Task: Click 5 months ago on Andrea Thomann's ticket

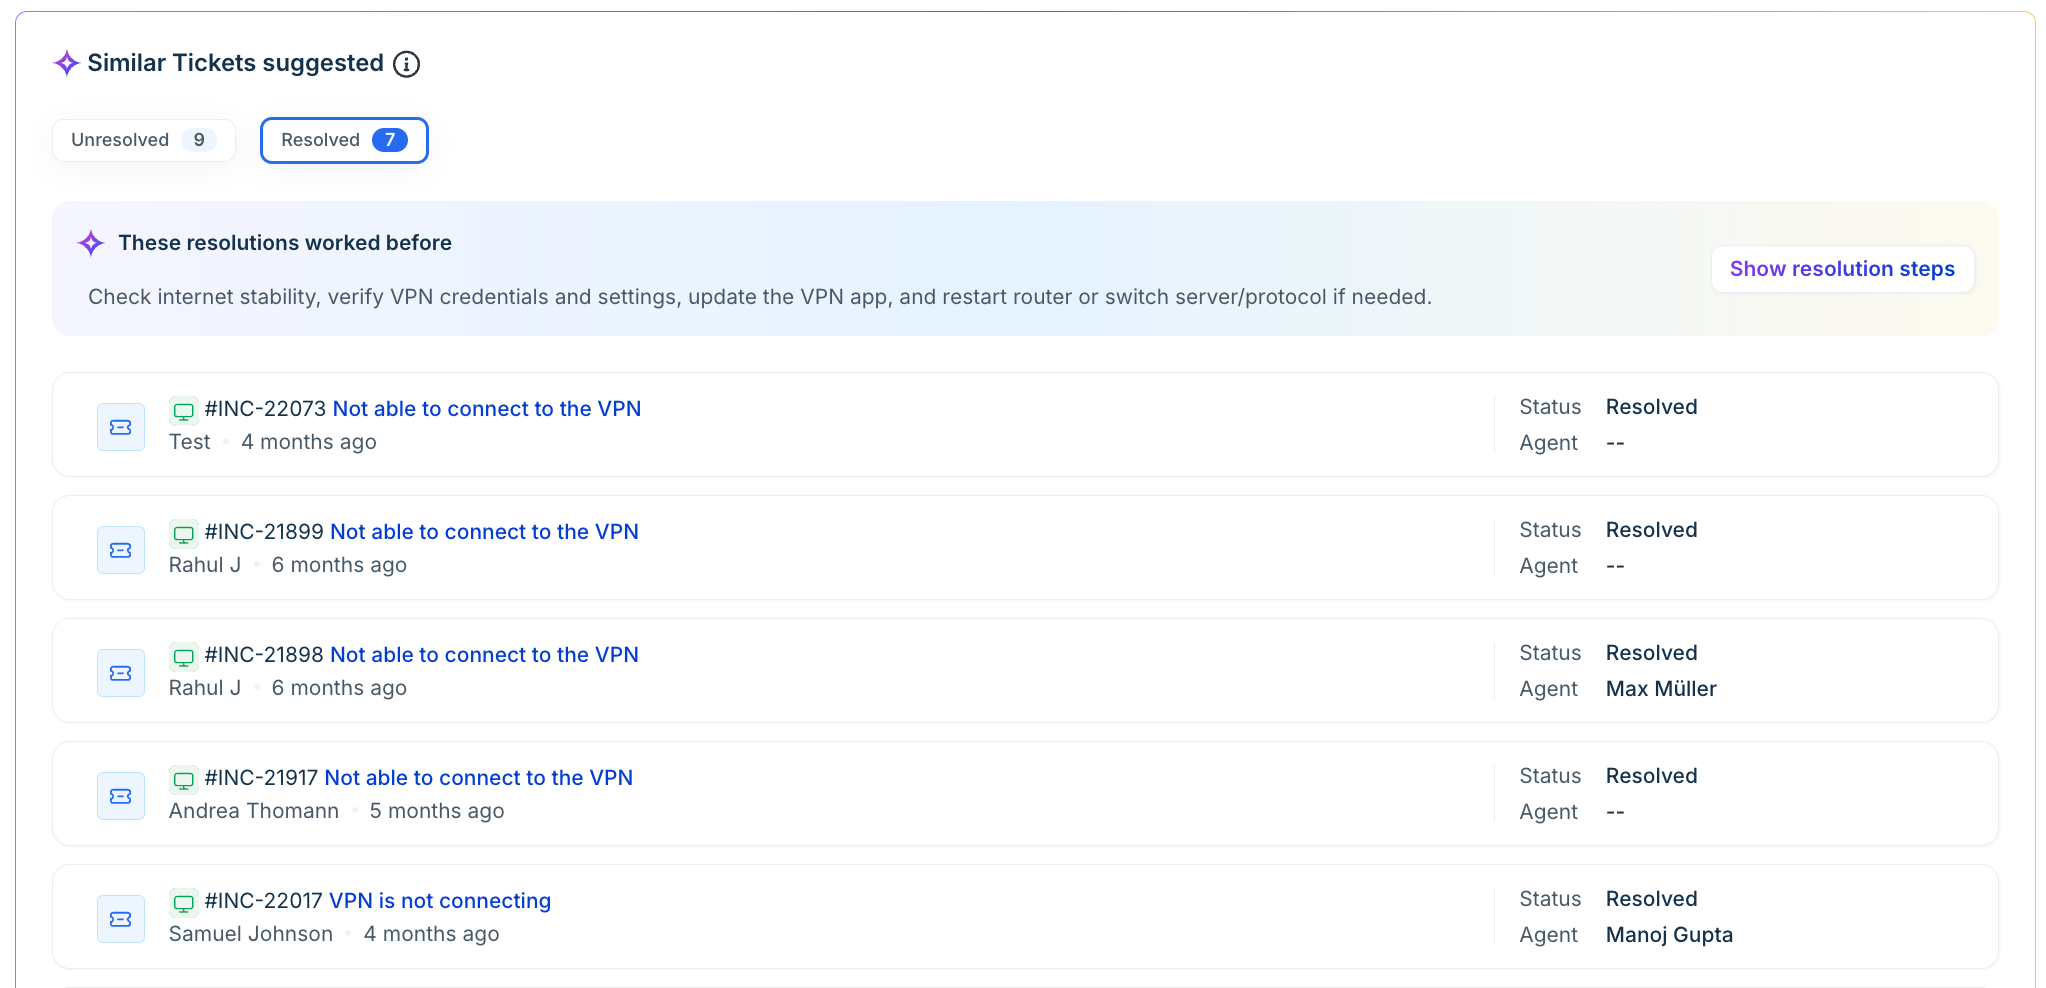Action: click(x=437, y=811)
